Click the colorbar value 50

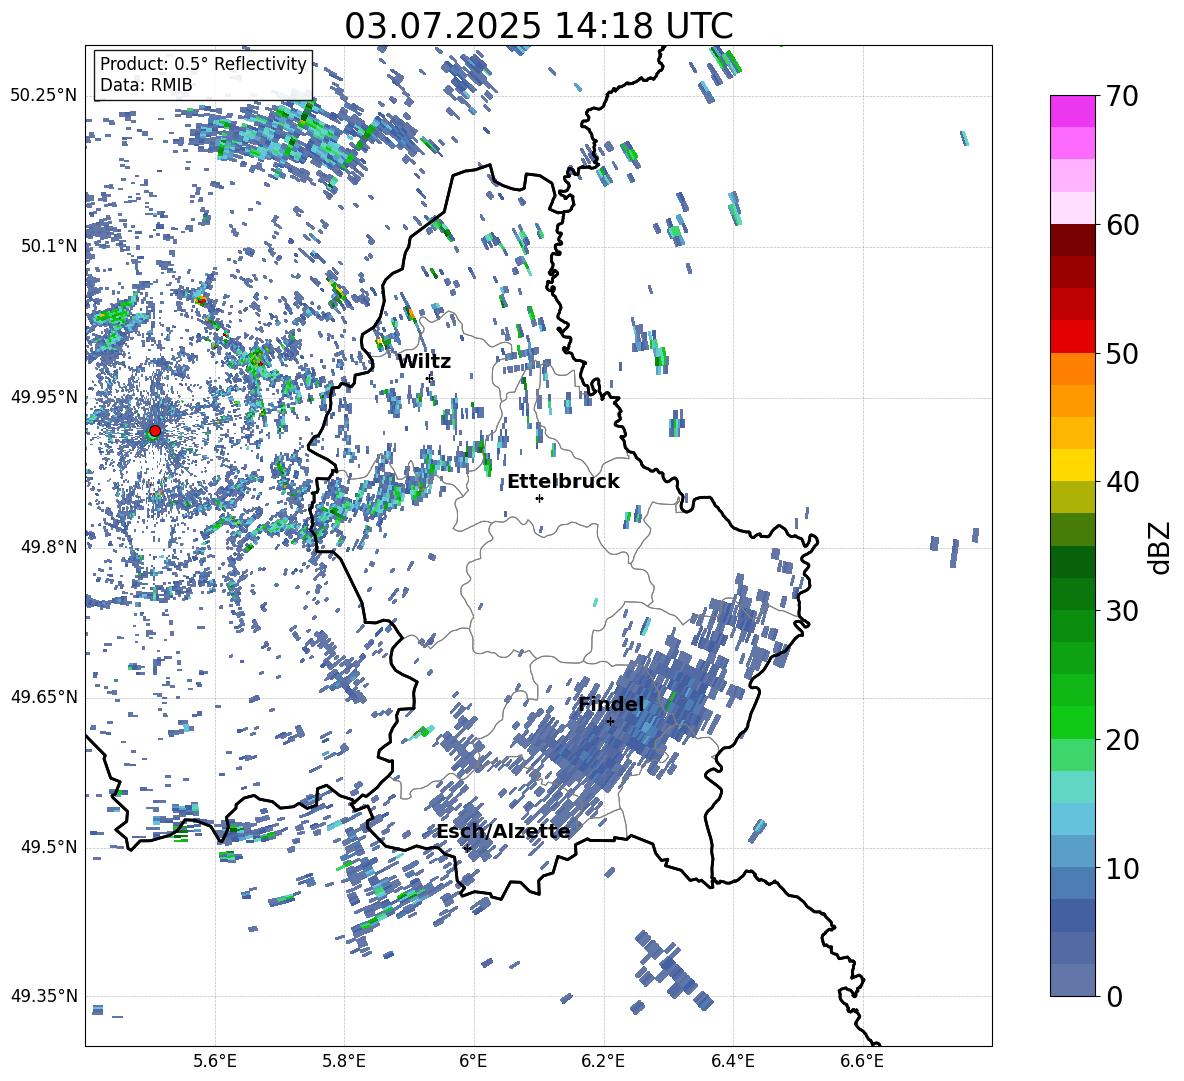[x=1122, y=353]
